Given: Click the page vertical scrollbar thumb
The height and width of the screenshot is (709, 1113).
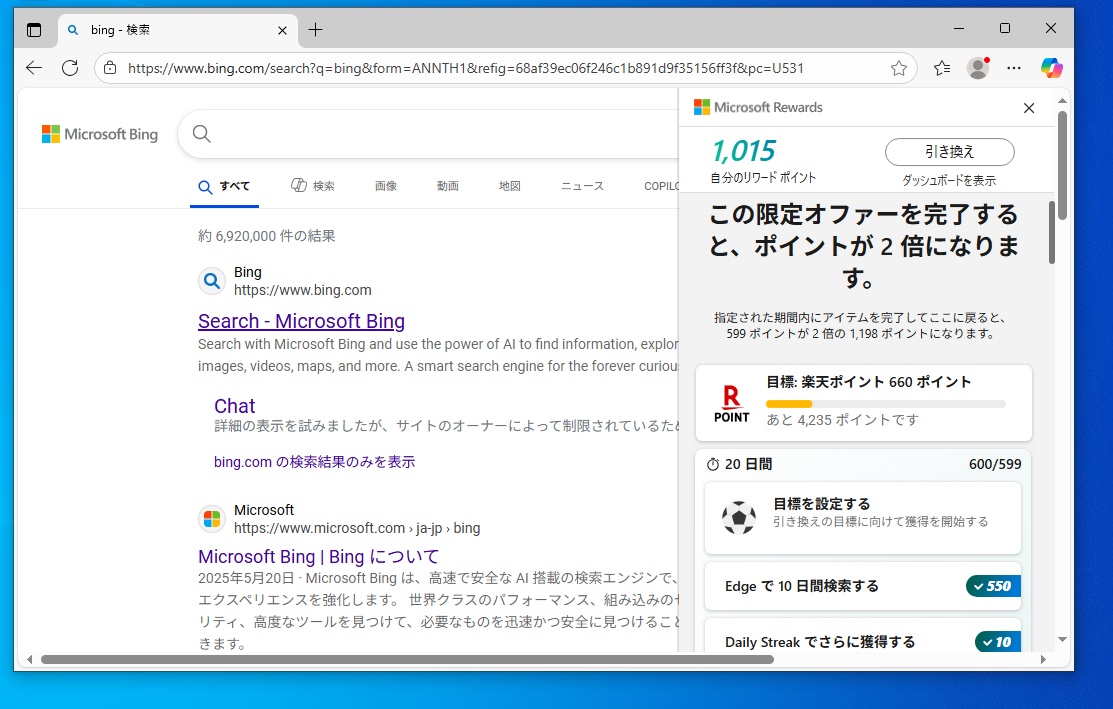Looking at the screenshot, I should (x=1062, y=165).
